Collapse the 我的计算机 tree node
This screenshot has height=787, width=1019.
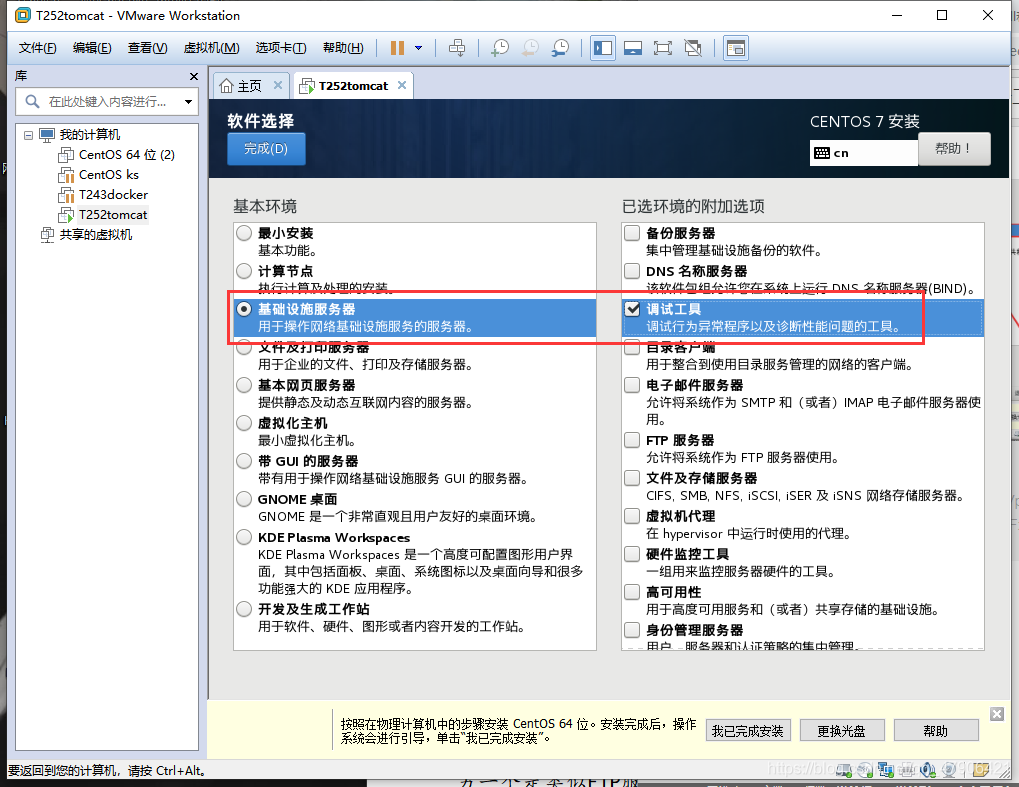(x=28, y=135)
